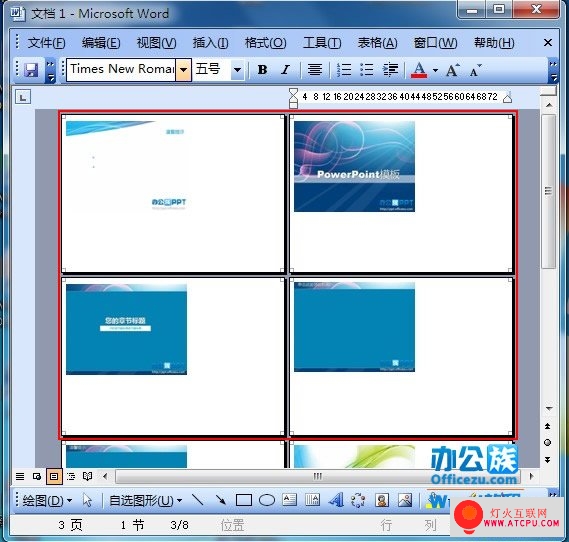Open the font size 五号 dropdown
The image size is (569, 542).
click(238, 69)
